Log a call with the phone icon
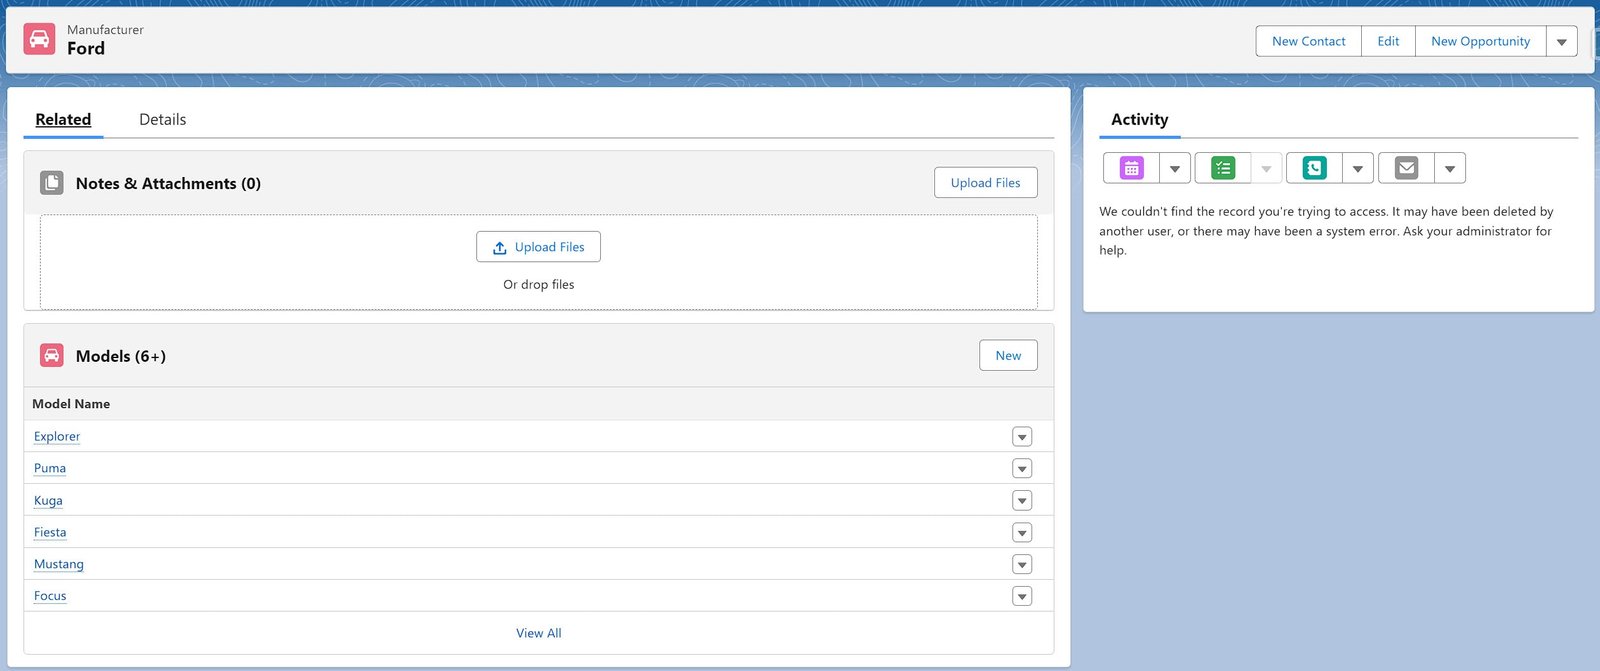The width and height of the screenshot is (1600, 671). 1314,168
